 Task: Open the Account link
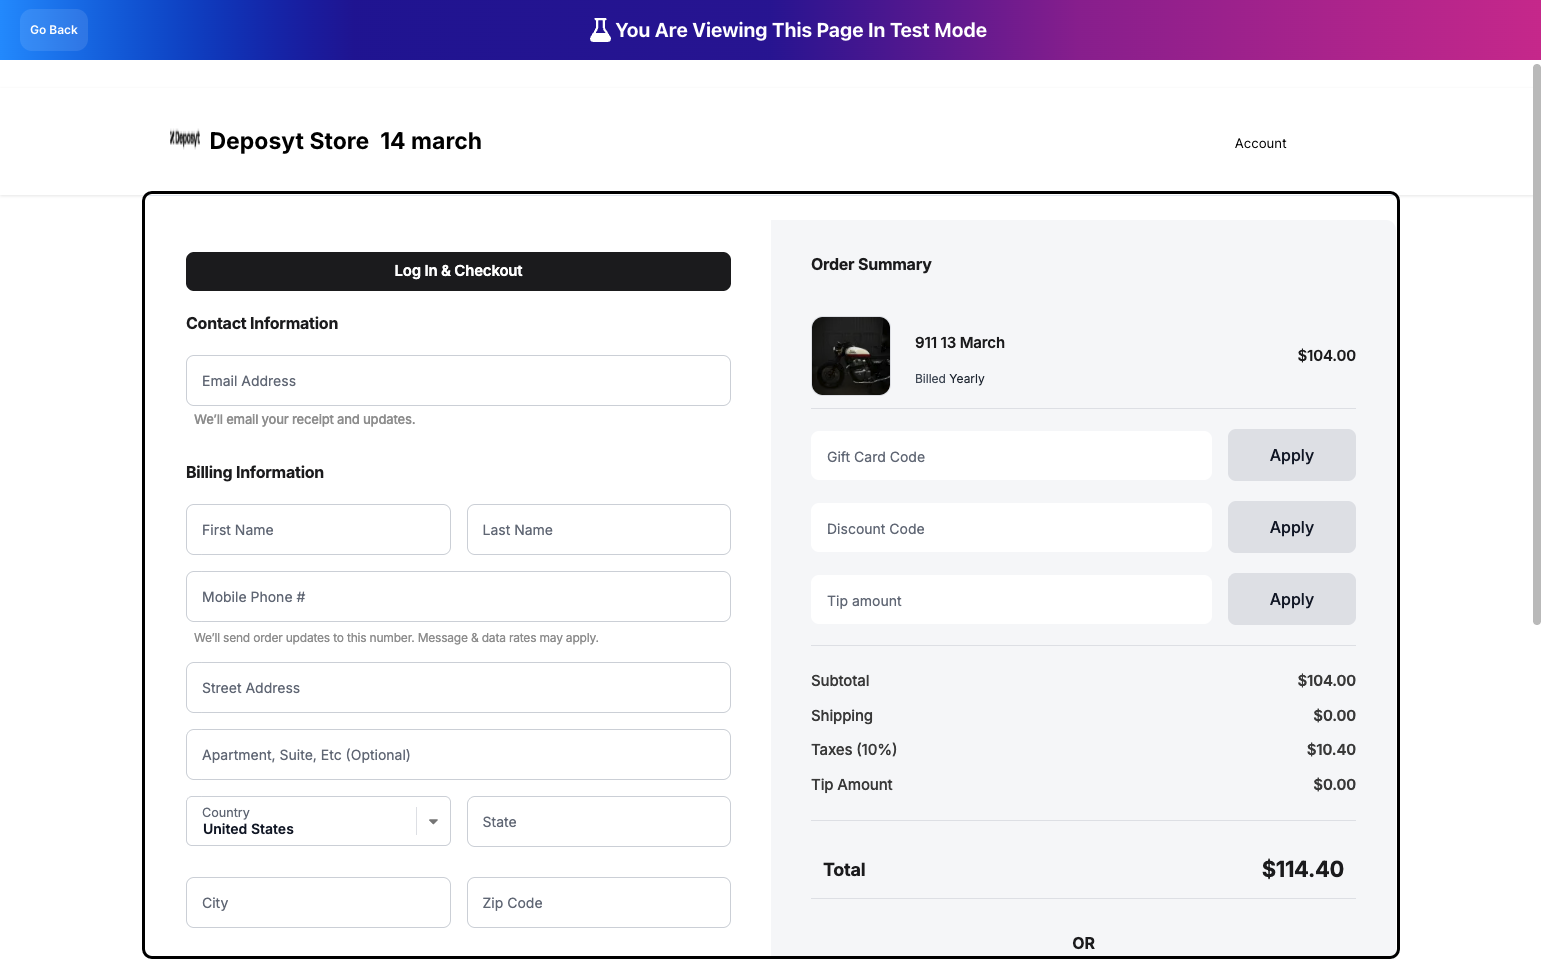pos(1260,143)
